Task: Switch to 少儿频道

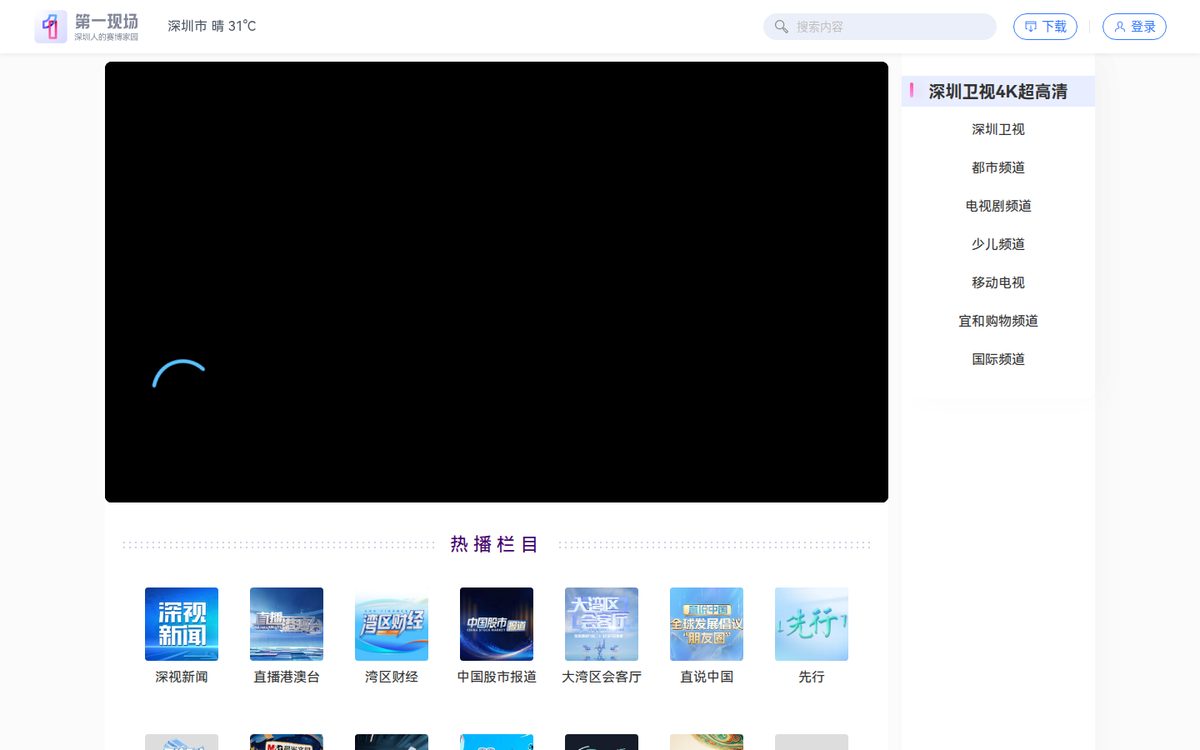Action: [x=998, y=244]
